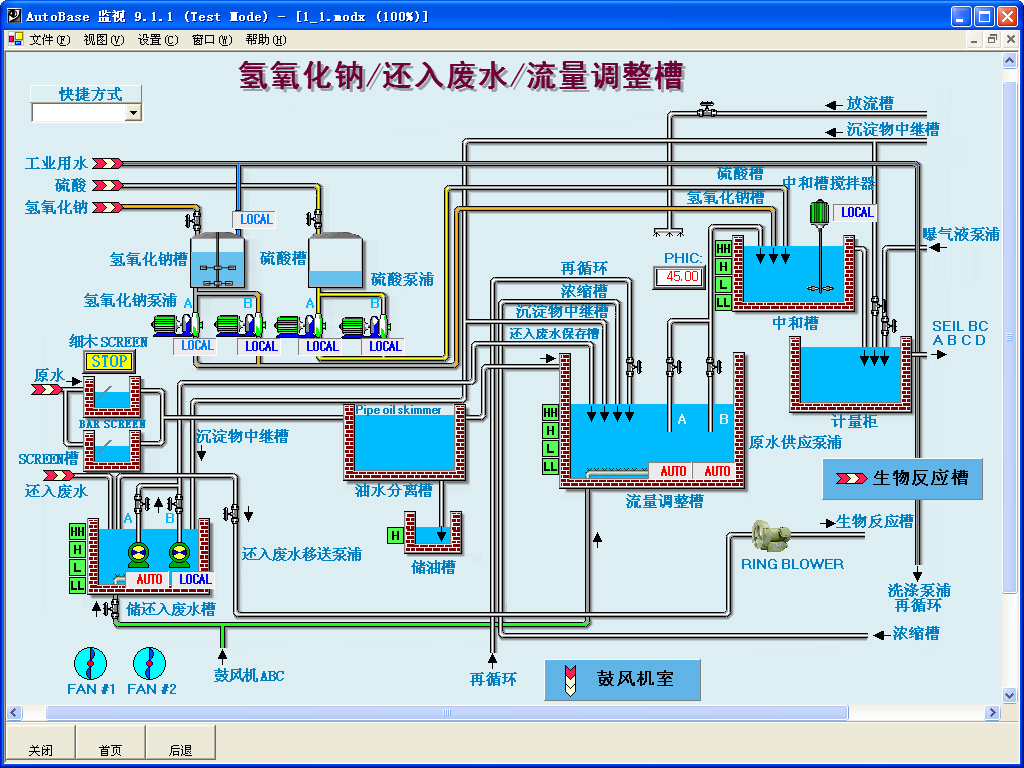Viewport: 1024px width, 768px height.
Task: Select the FAN #2 fan icon
Action: 151,661
